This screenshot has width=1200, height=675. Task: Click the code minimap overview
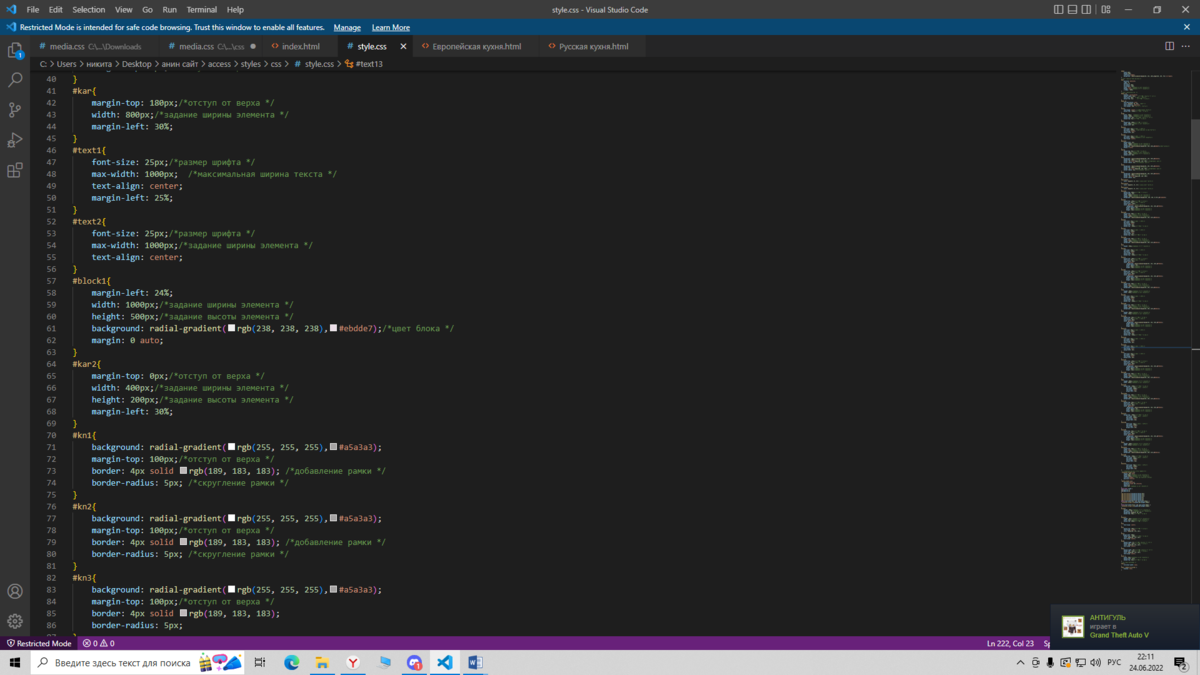tap(1154, 320)
